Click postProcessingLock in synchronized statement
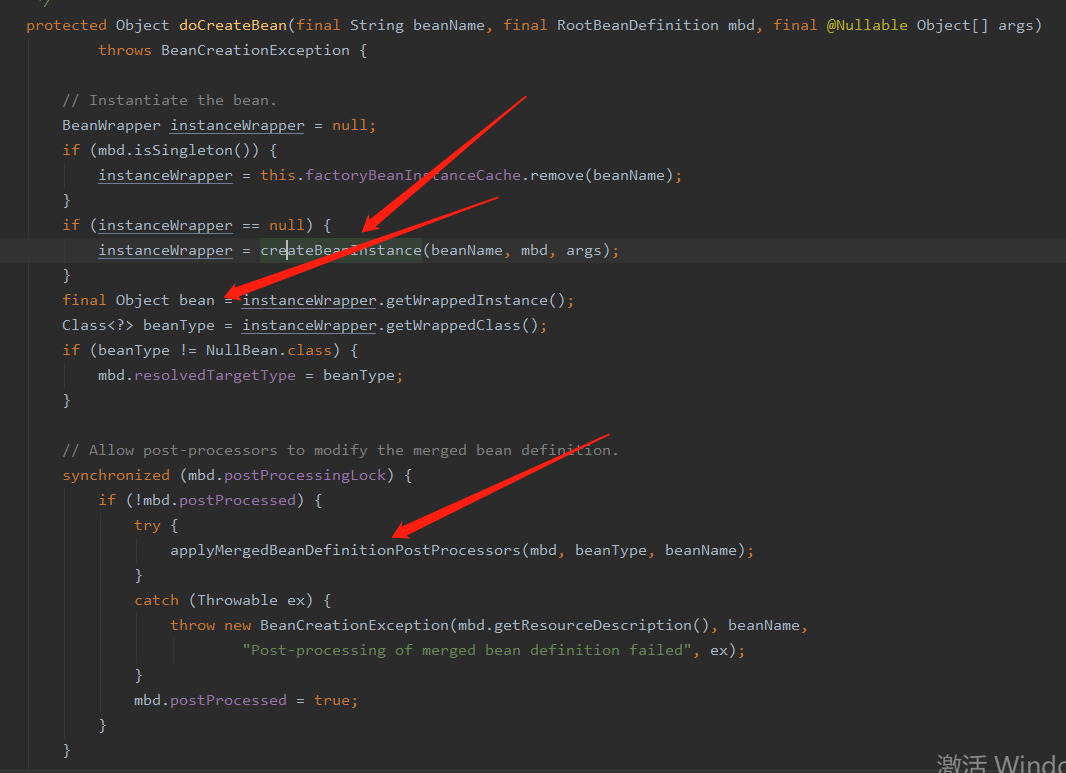Screen dimensions: 1066x773 305,475
